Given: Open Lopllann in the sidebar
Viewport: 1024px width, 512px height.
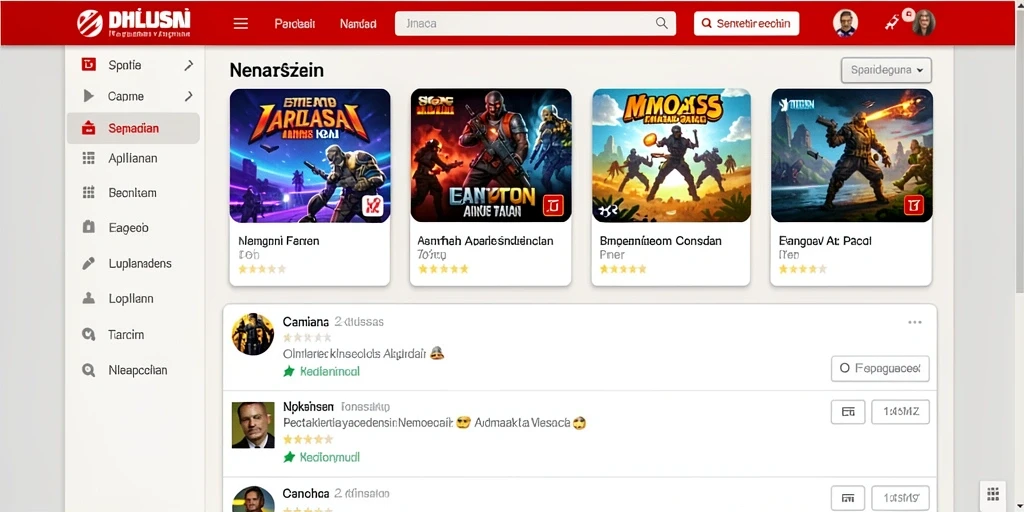Looking at the screenshot, I should 133,298.
